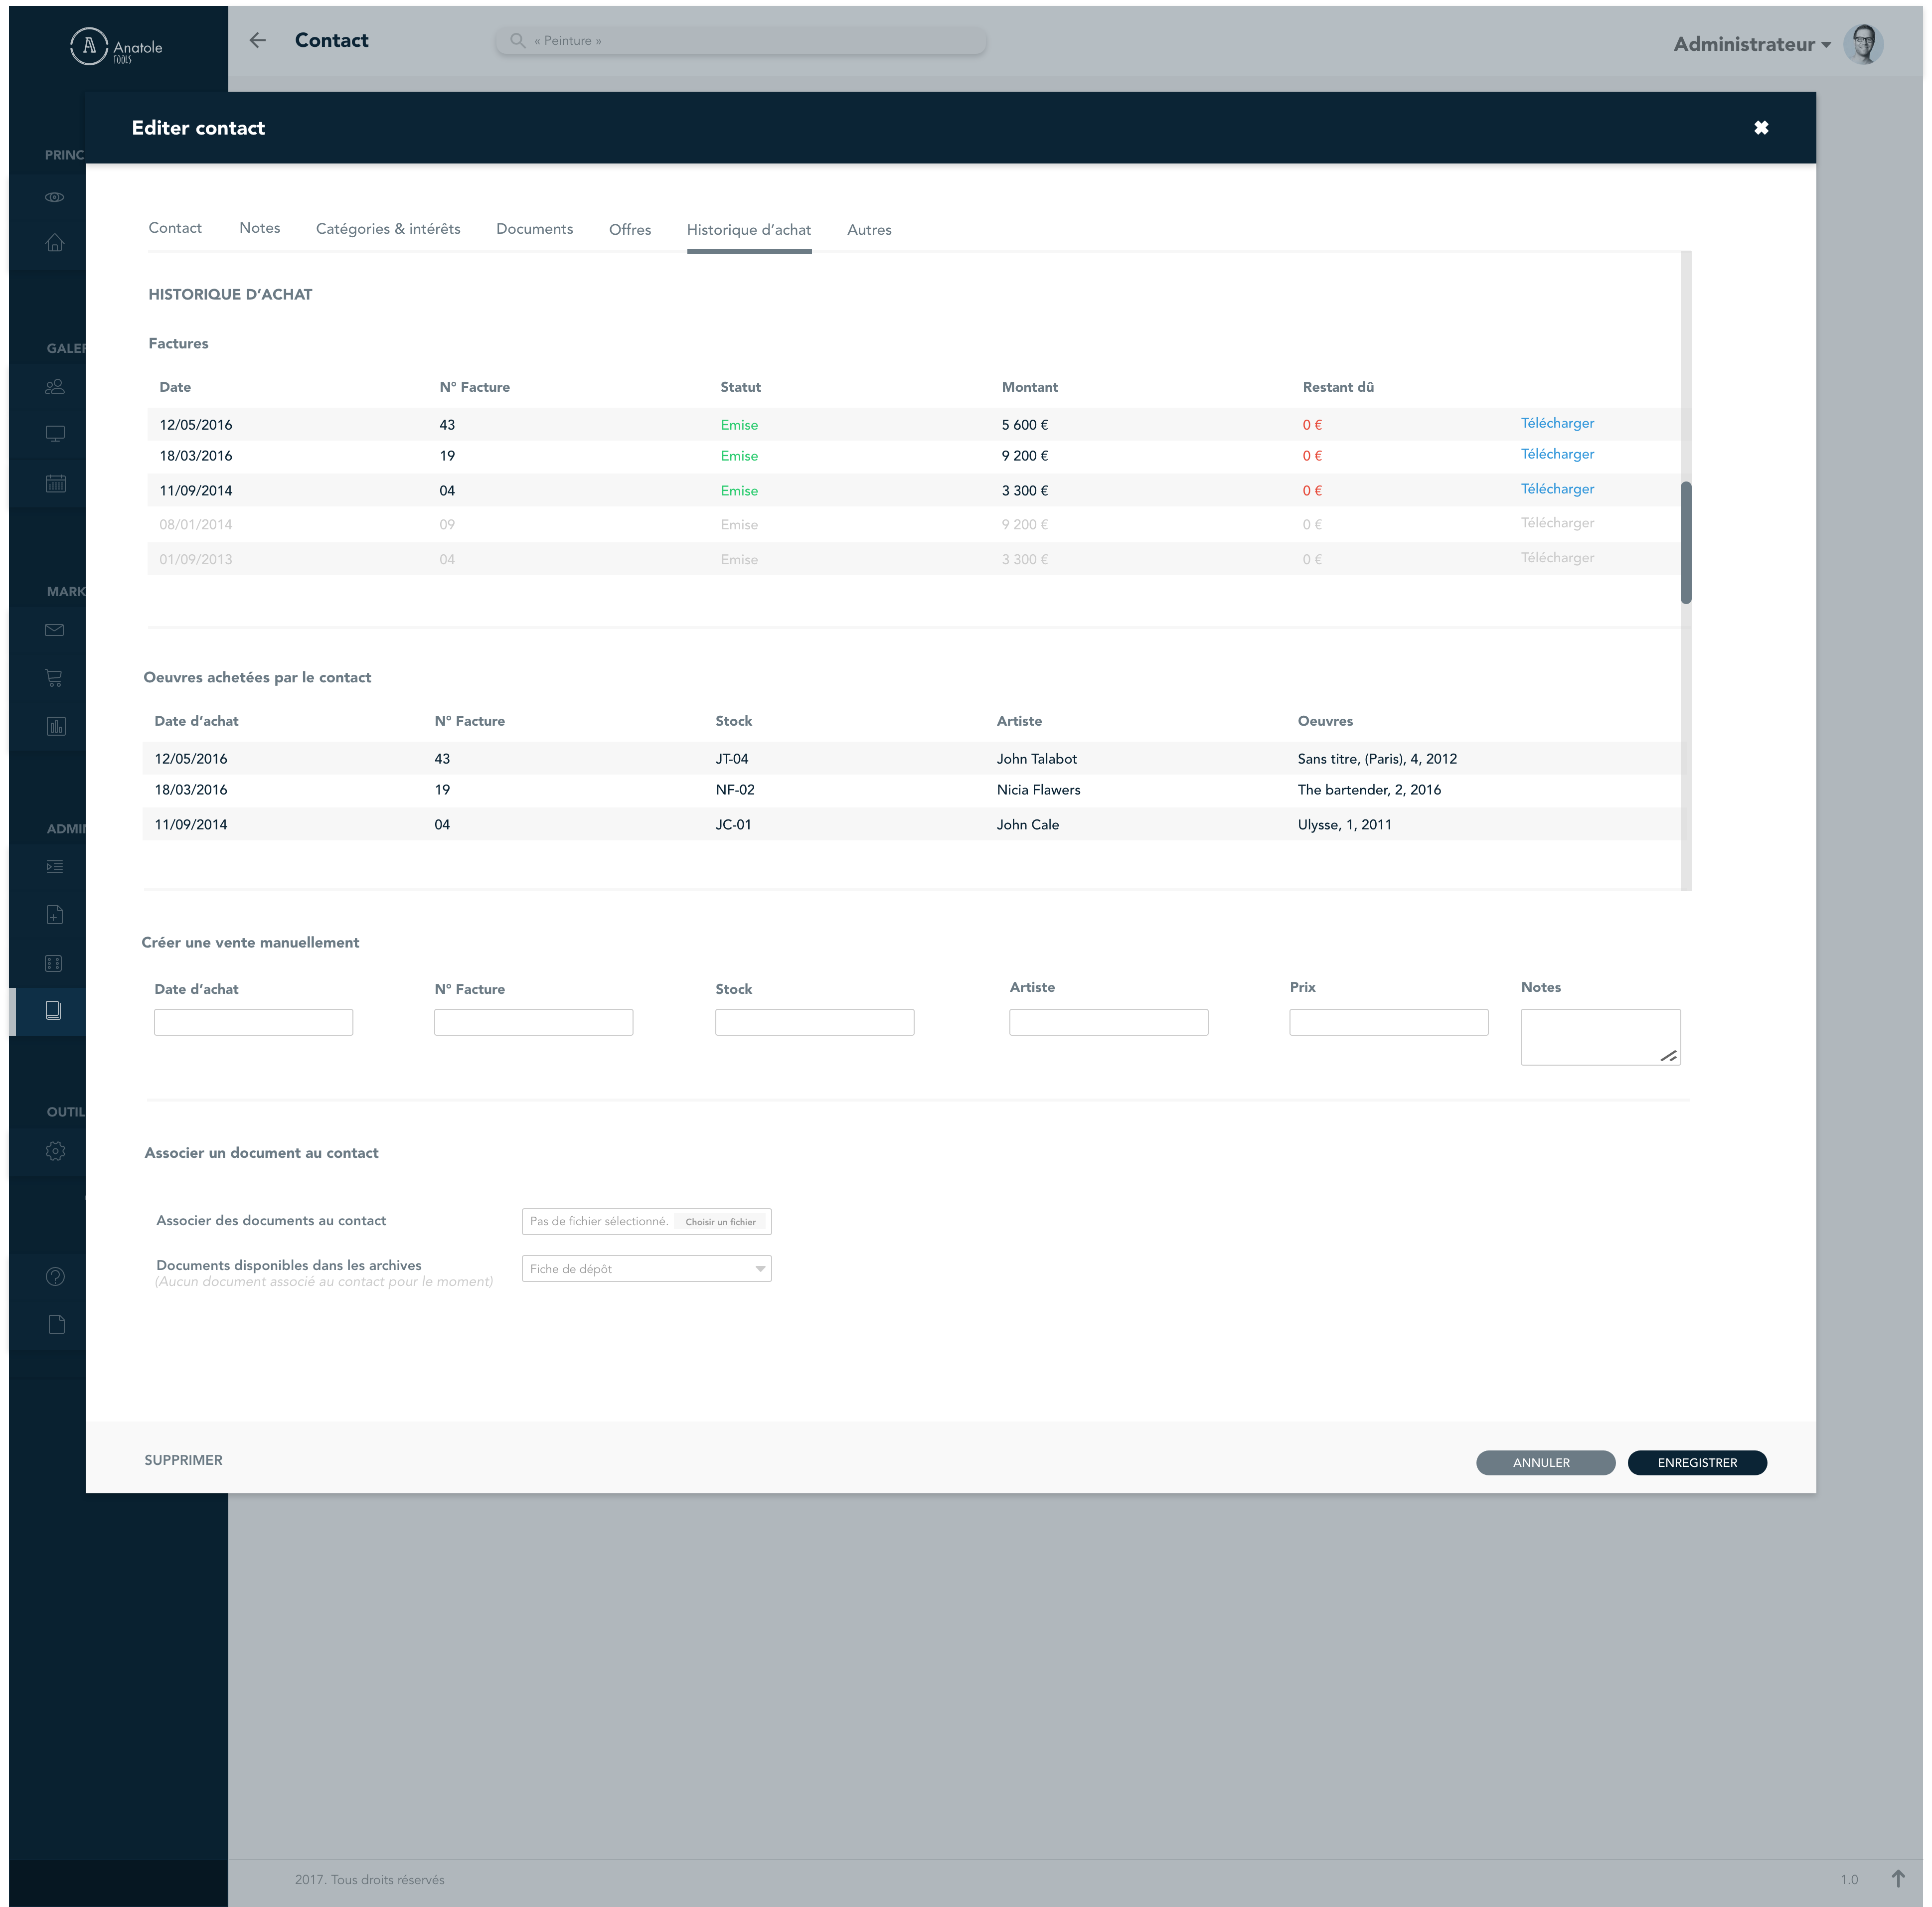Focus the Artiste input field
The width and height of the screenshot is (1932, 1907).
tap(1108, 1022)
